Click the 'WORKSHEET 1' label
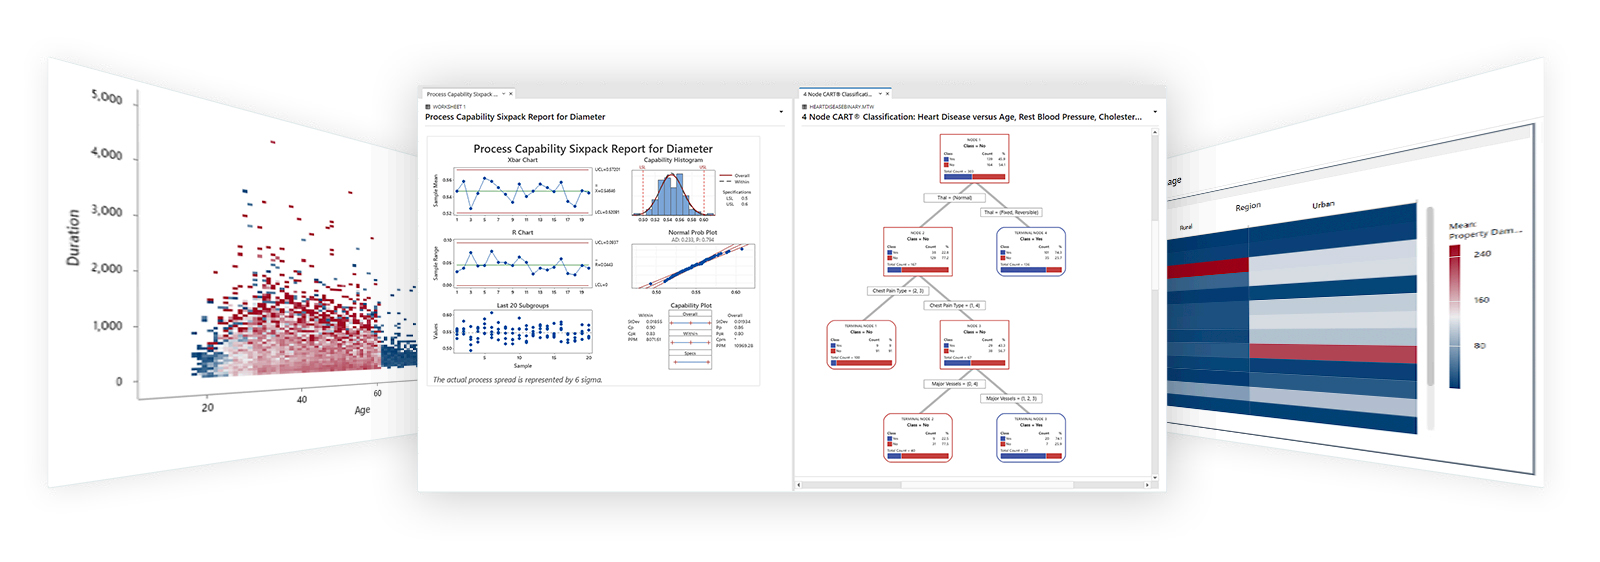 [449, 106]
